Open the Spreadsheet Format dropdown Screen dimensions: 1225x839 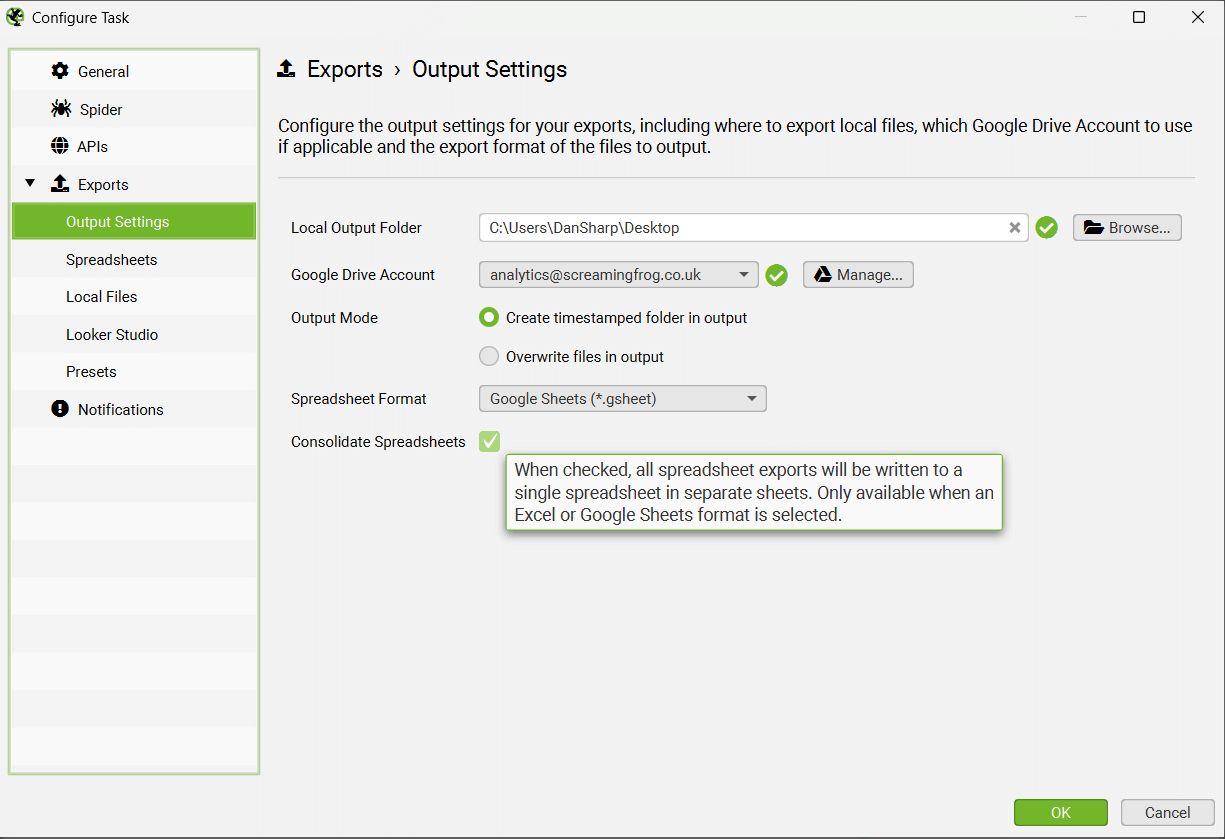(622, 399)
